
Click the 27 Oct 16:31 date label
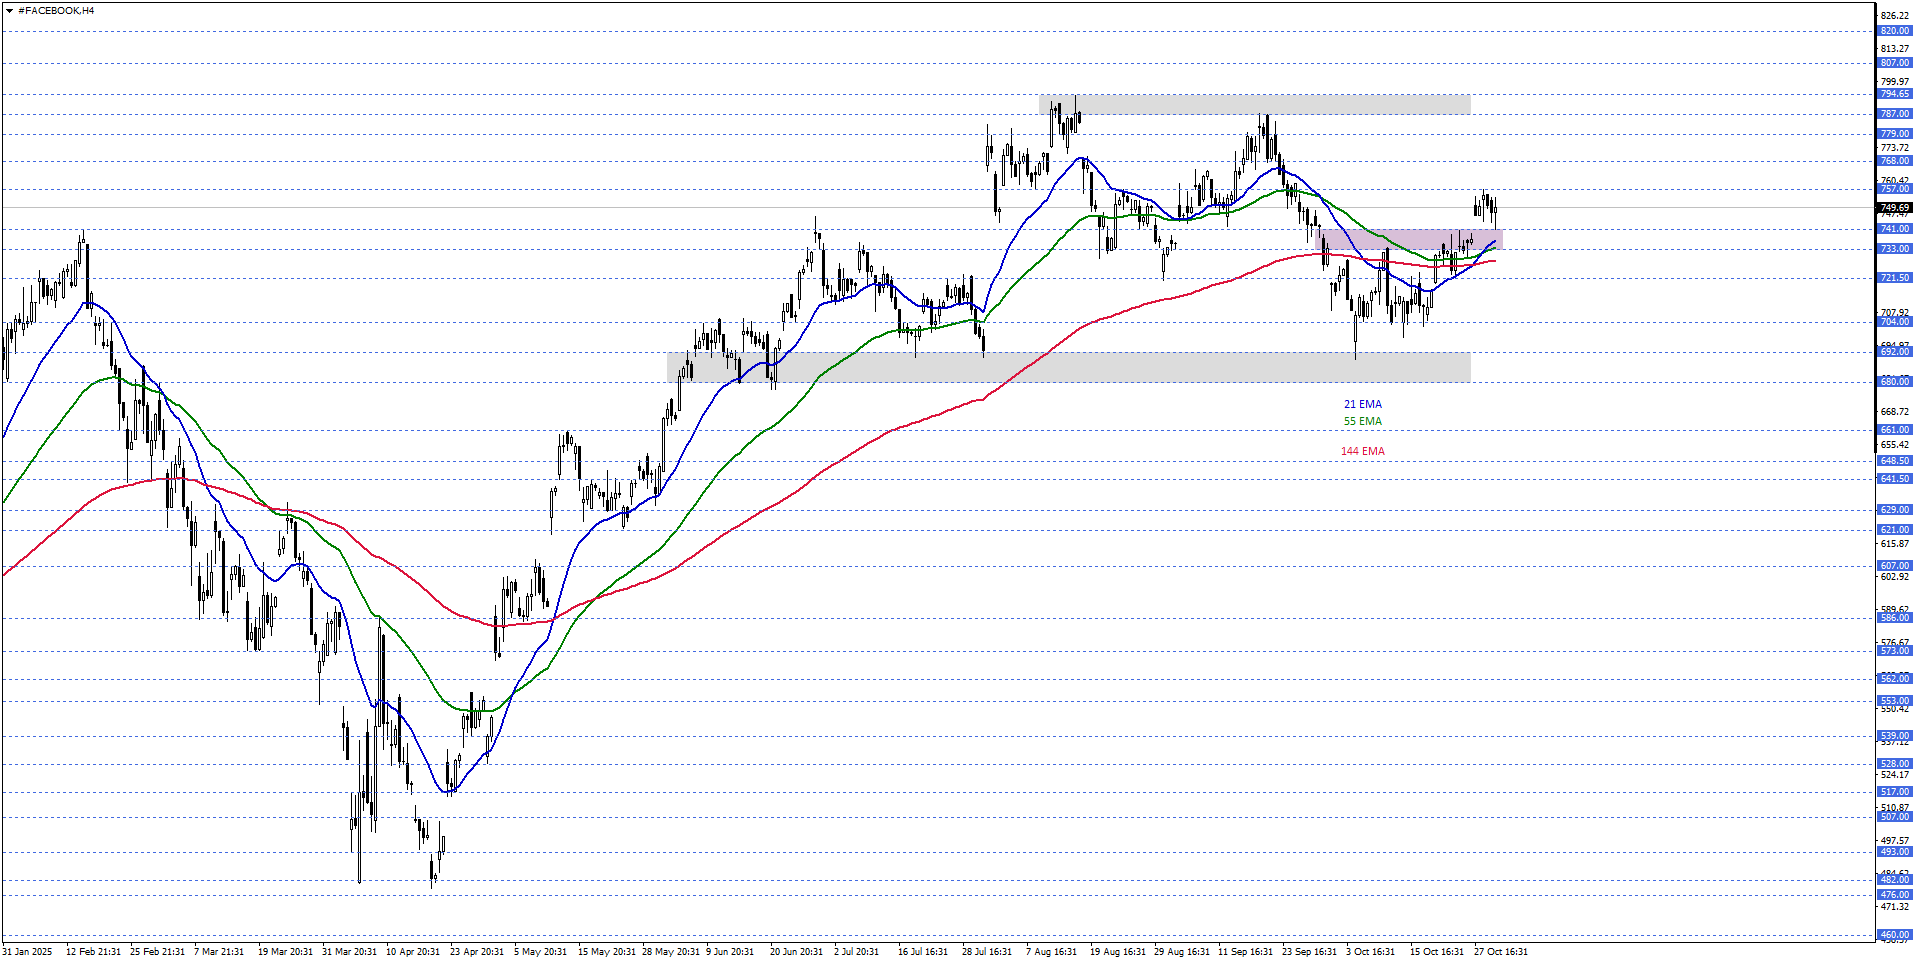pos(1501,952)
